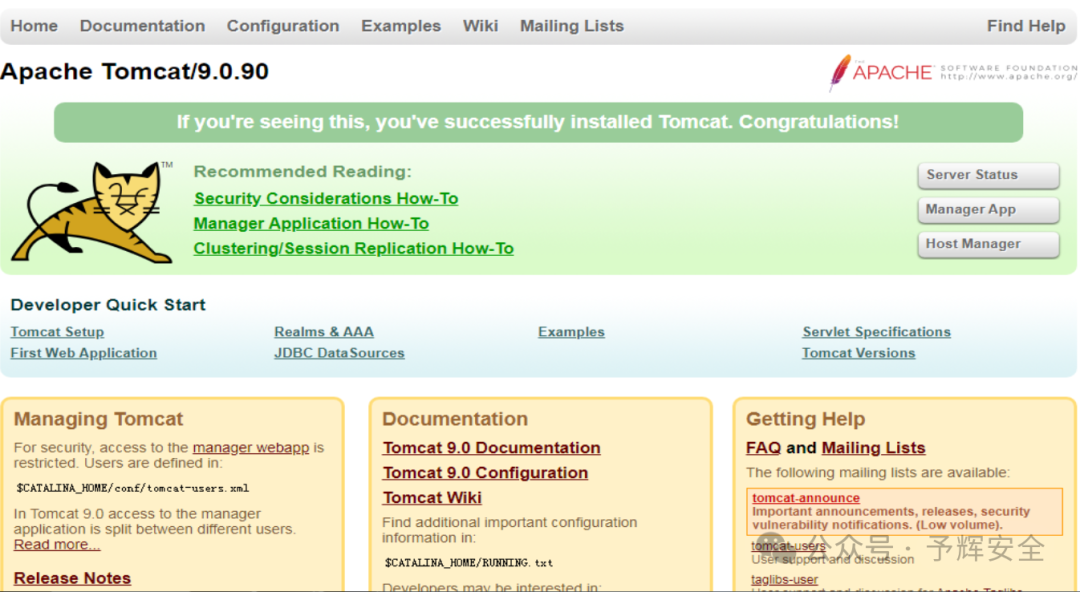
Task: Click Find Help in the top bar
Action: pos(1026,26)
